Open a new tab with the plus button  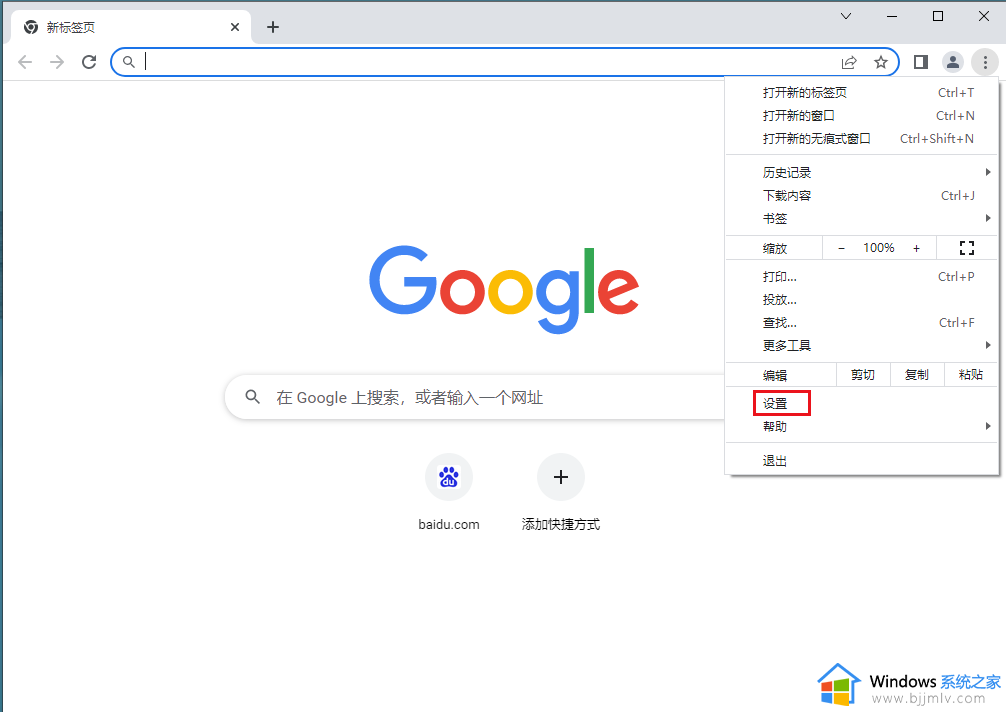click(x=273, y=27)
